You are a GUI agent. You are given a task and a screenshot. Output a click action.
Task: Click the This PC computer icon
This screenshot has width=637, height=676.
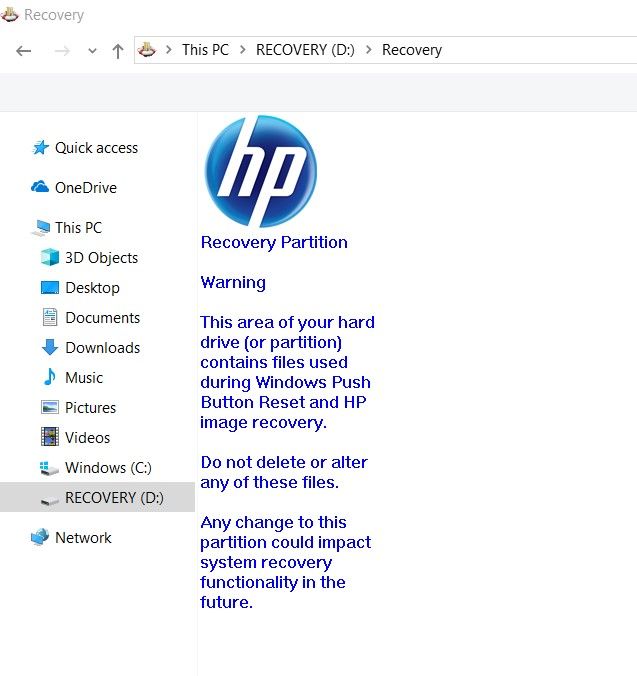(x=41, y=228)
